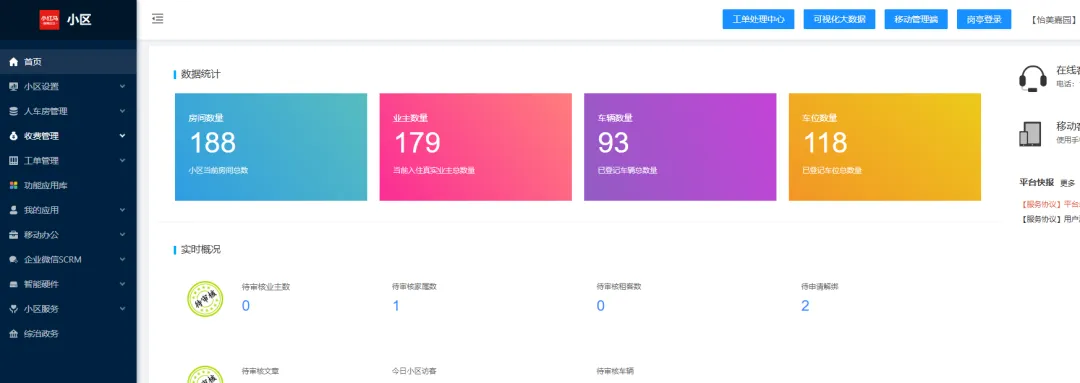Click the purple 车辆数量 93 card
This screenshot has height=383, width=1080.
(x=680, y=147)
